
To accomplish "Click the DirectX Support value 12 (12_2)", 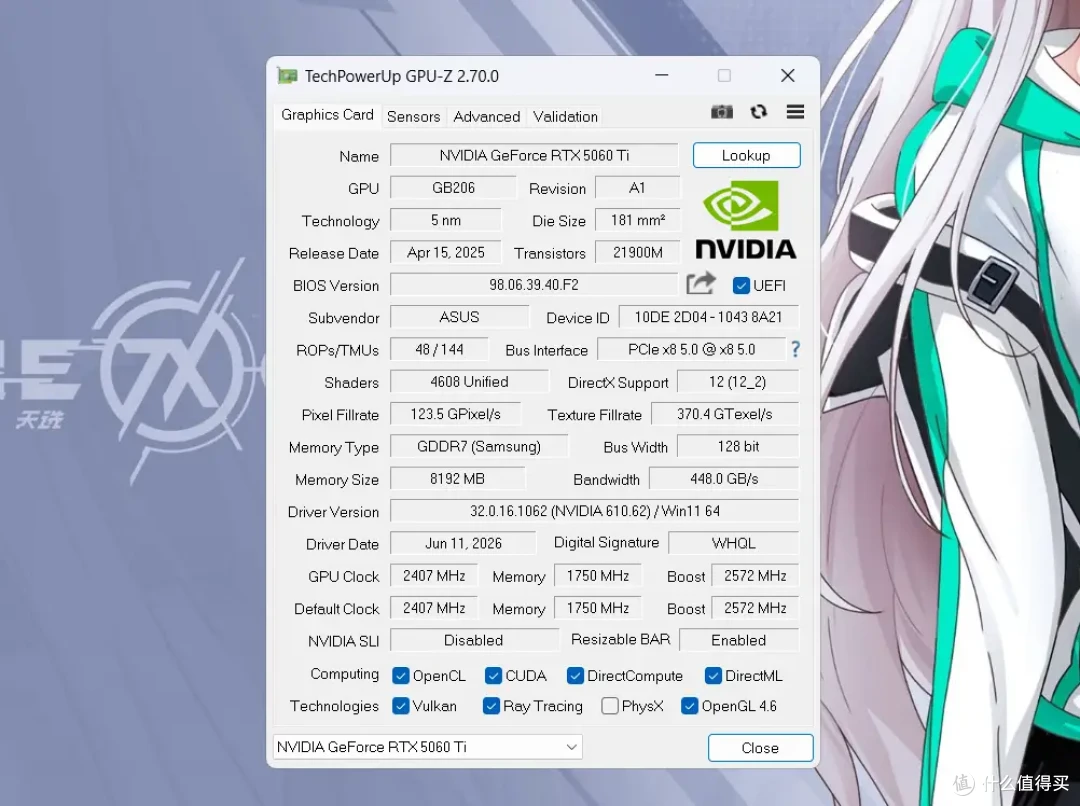I will tap(738, 382).
